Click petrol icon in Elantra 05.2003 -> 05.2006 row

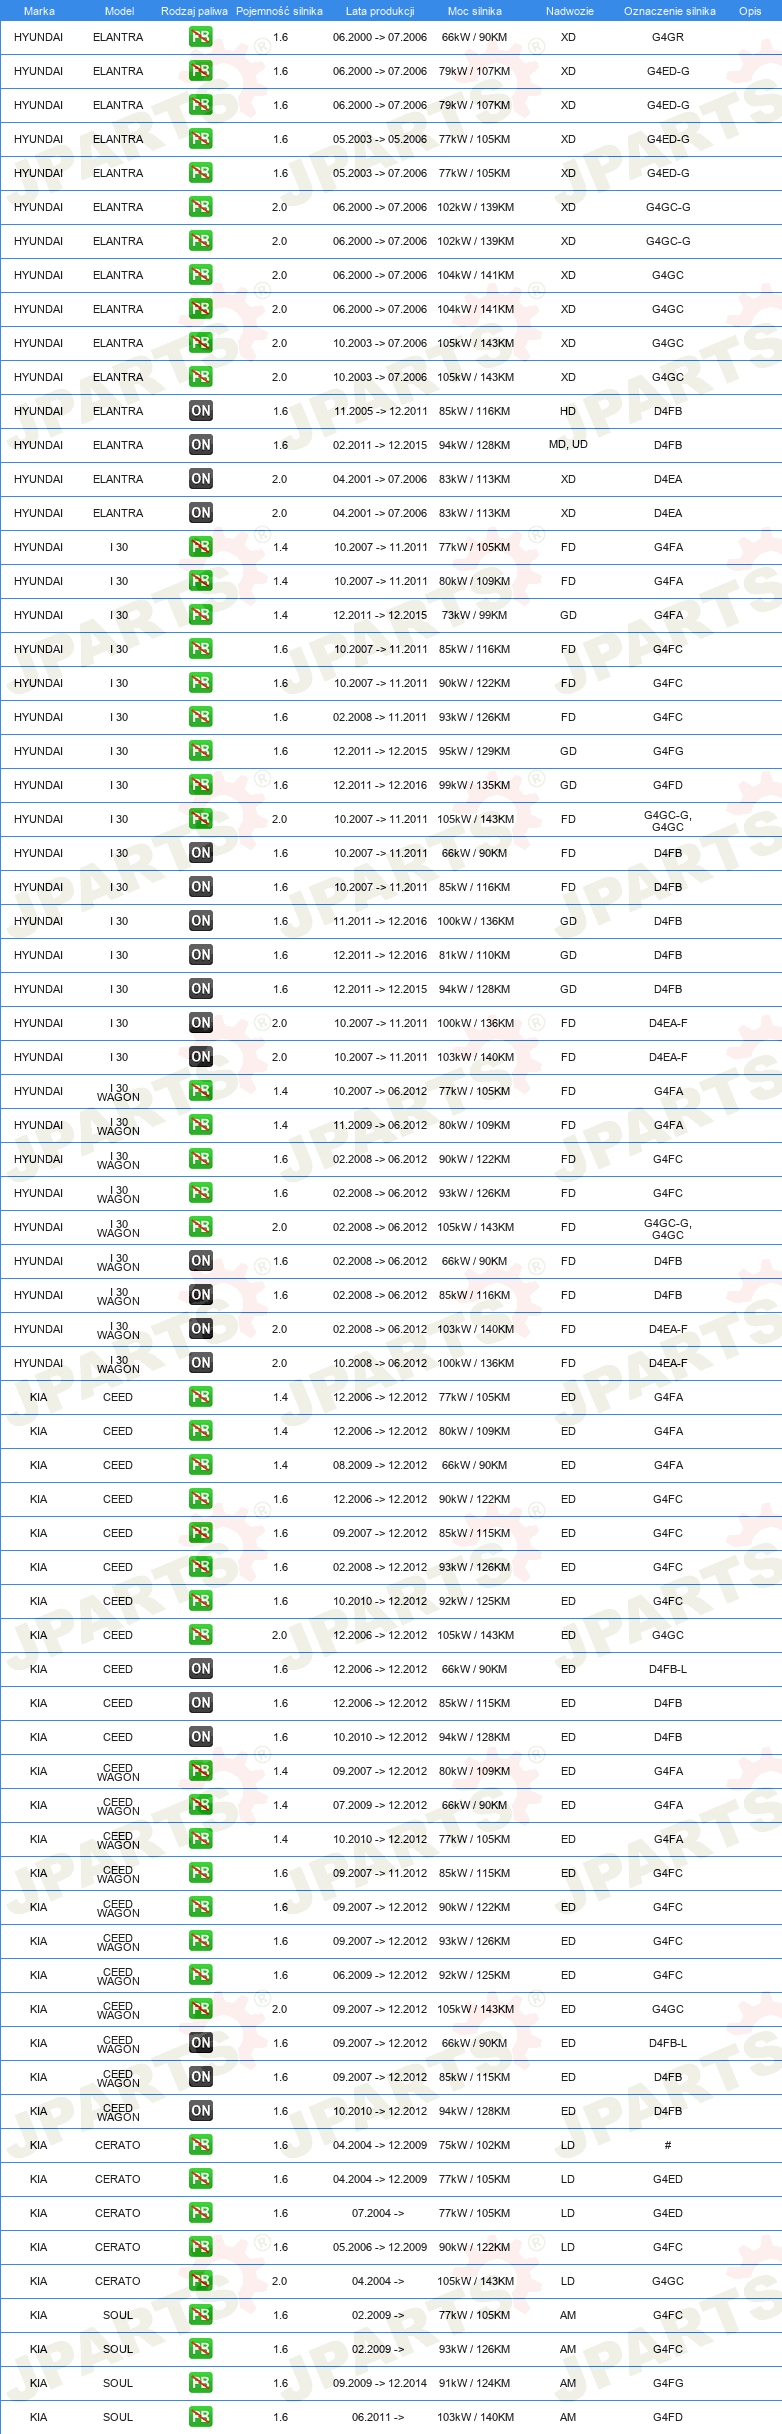coord(200,139)
